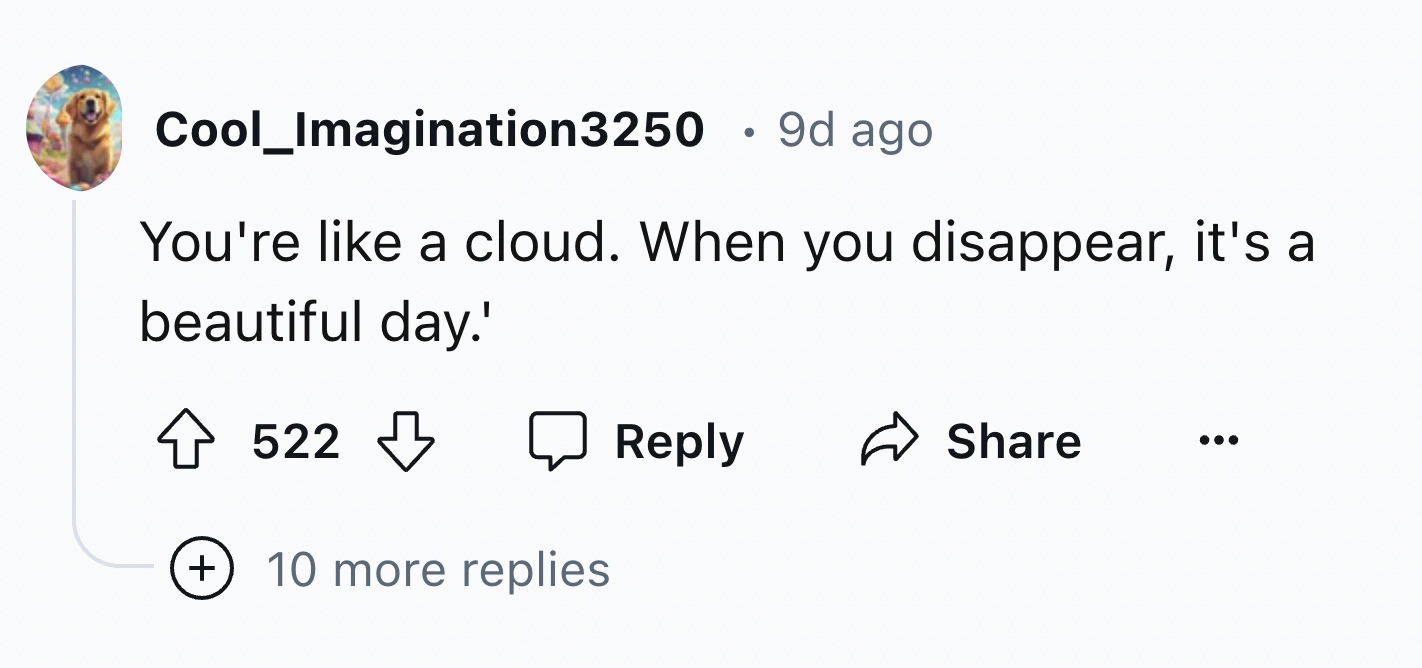Upvote the comment by Cool_Imagination3250
Screen dimensions: 1422x668
(188, 442)
